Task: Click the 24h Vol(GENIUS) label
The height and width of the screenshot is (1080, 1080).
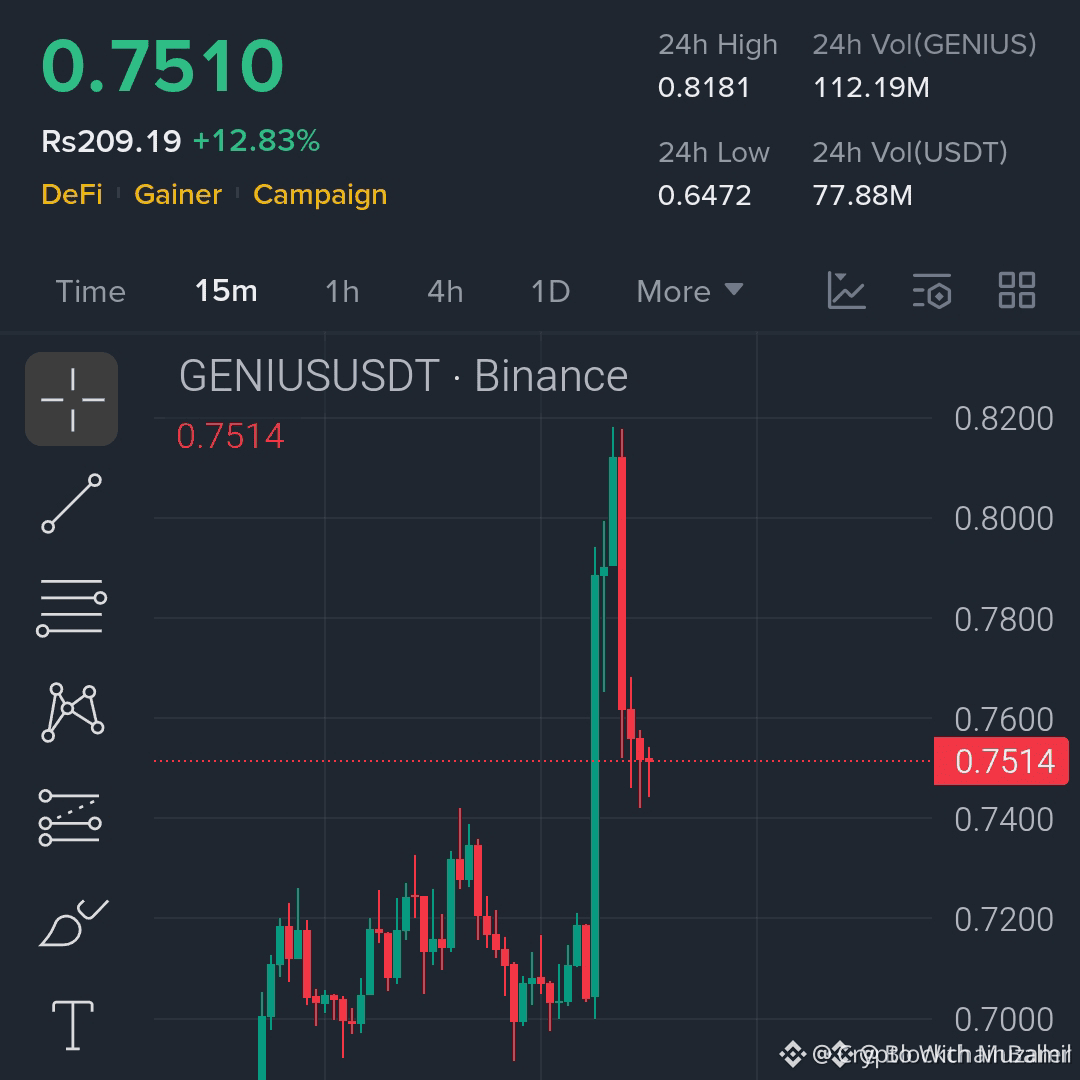Action: (x=924, y=45)
